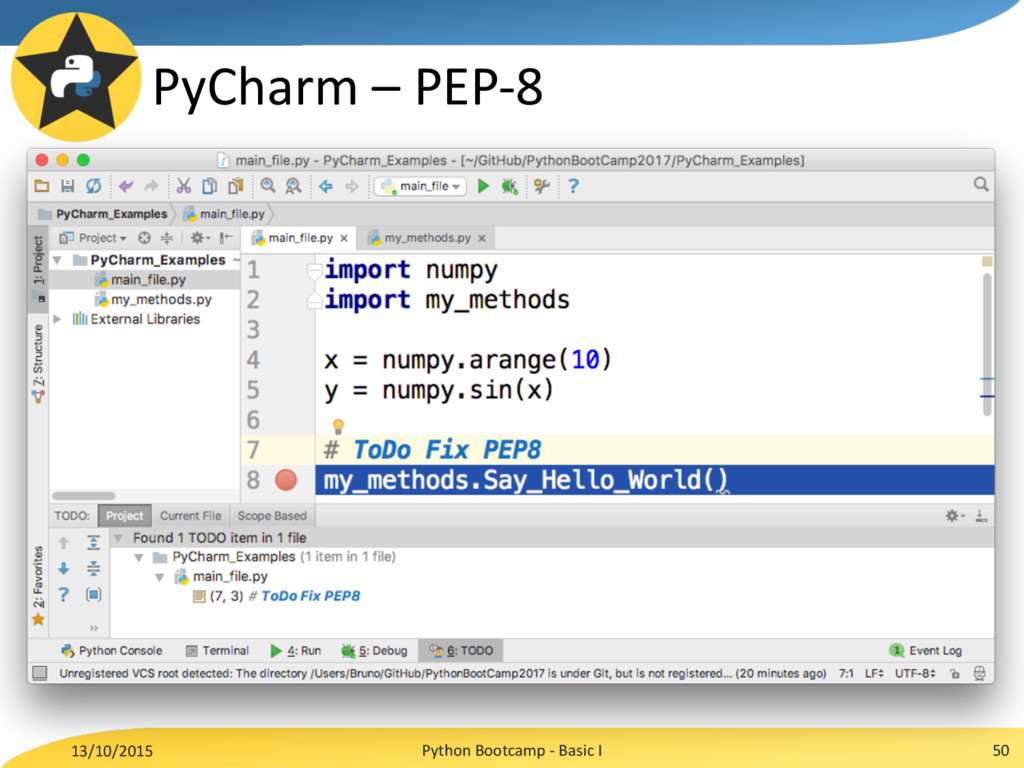Open the Event Log
1024x768 pixels.
(926, 650)
